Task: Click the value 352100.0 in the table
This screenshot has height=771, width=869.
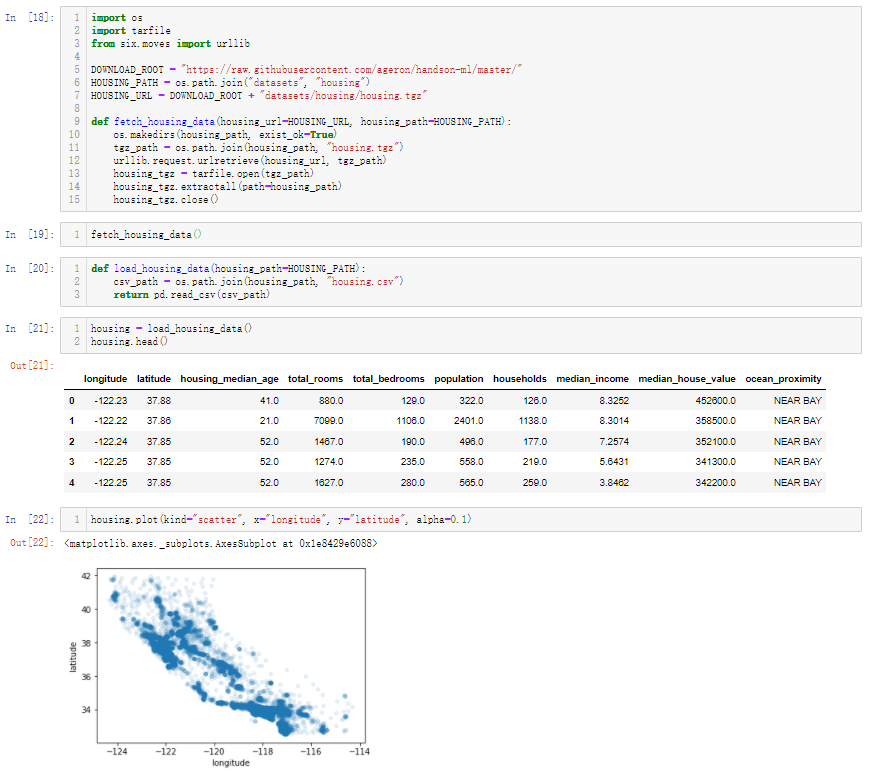Action: pos(715,442)
